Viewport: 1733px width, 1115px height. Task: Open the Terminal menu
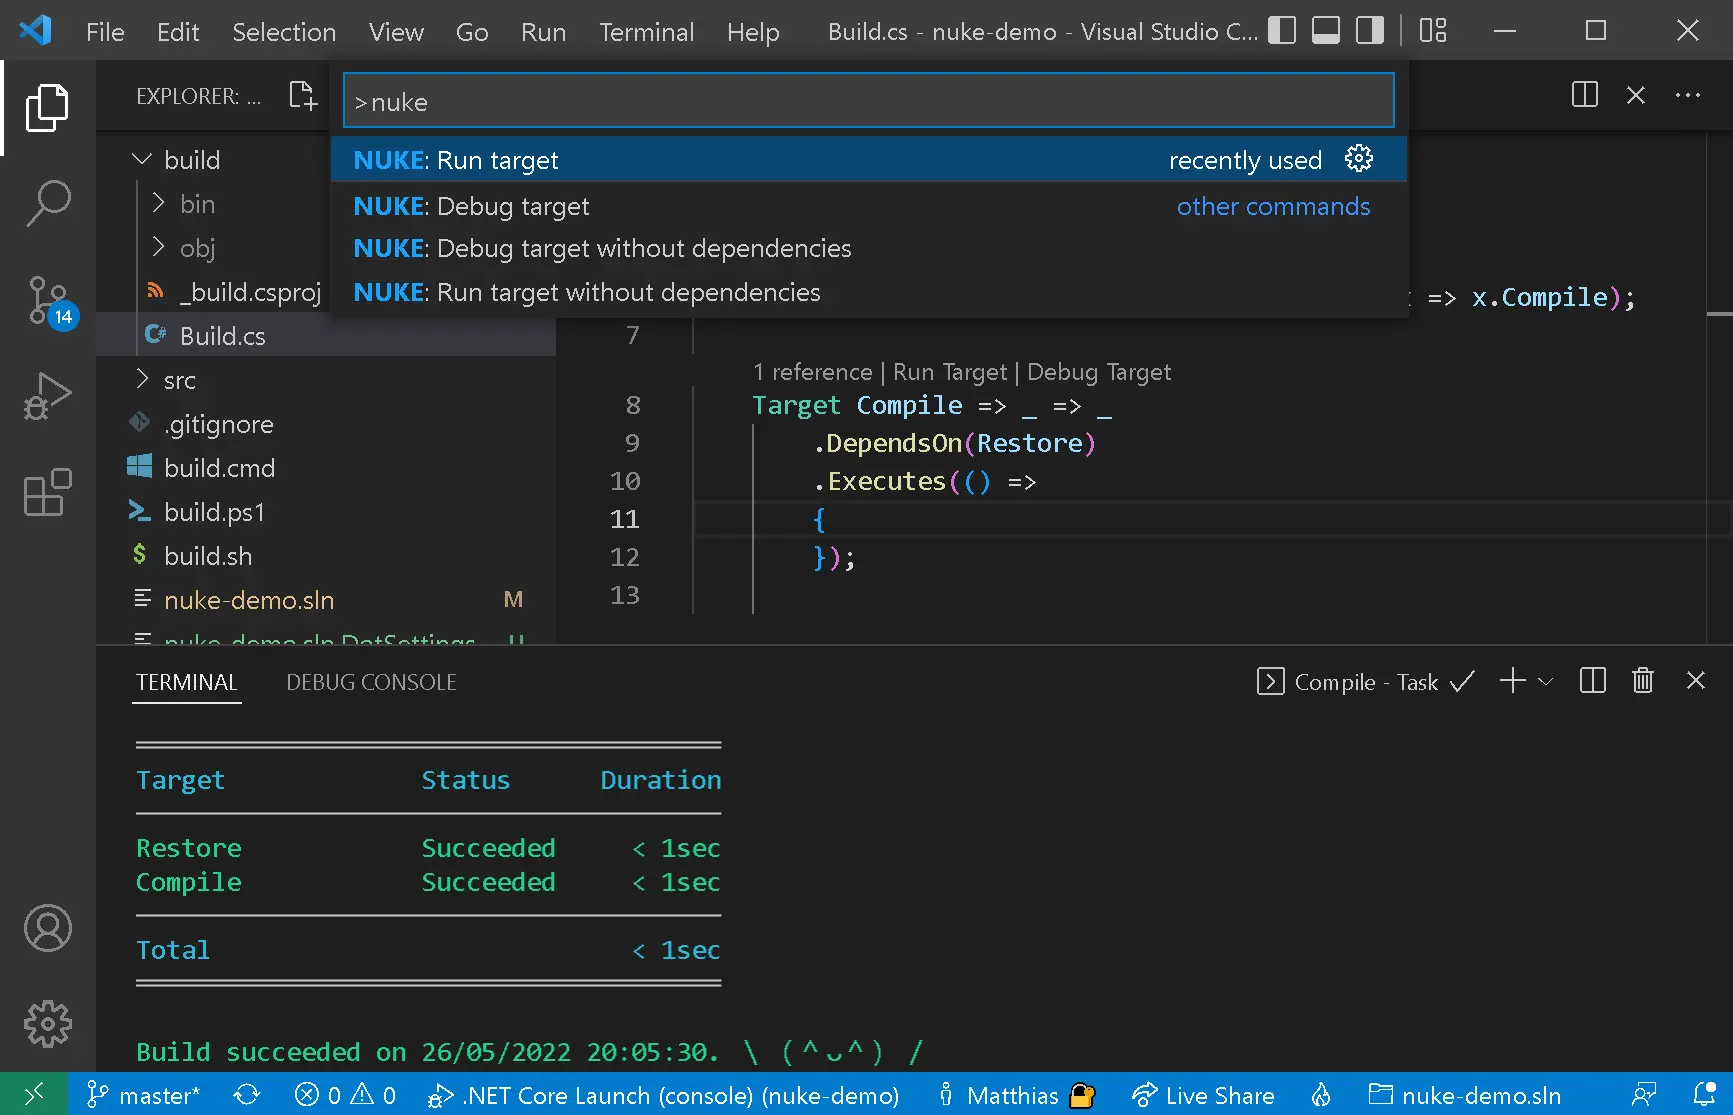pyautogui.click(x=646, y=32)
